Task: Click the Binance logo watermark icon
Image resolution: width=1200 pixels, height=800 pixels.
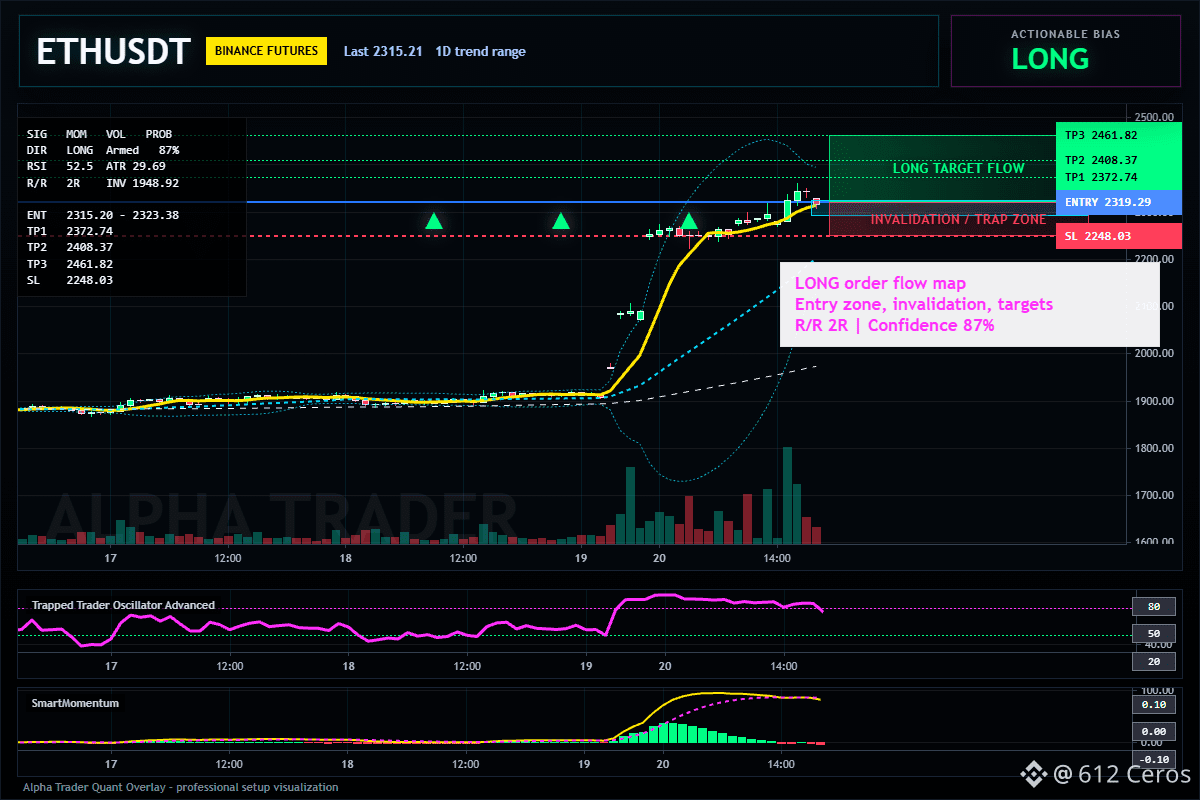Action: 1032,773
